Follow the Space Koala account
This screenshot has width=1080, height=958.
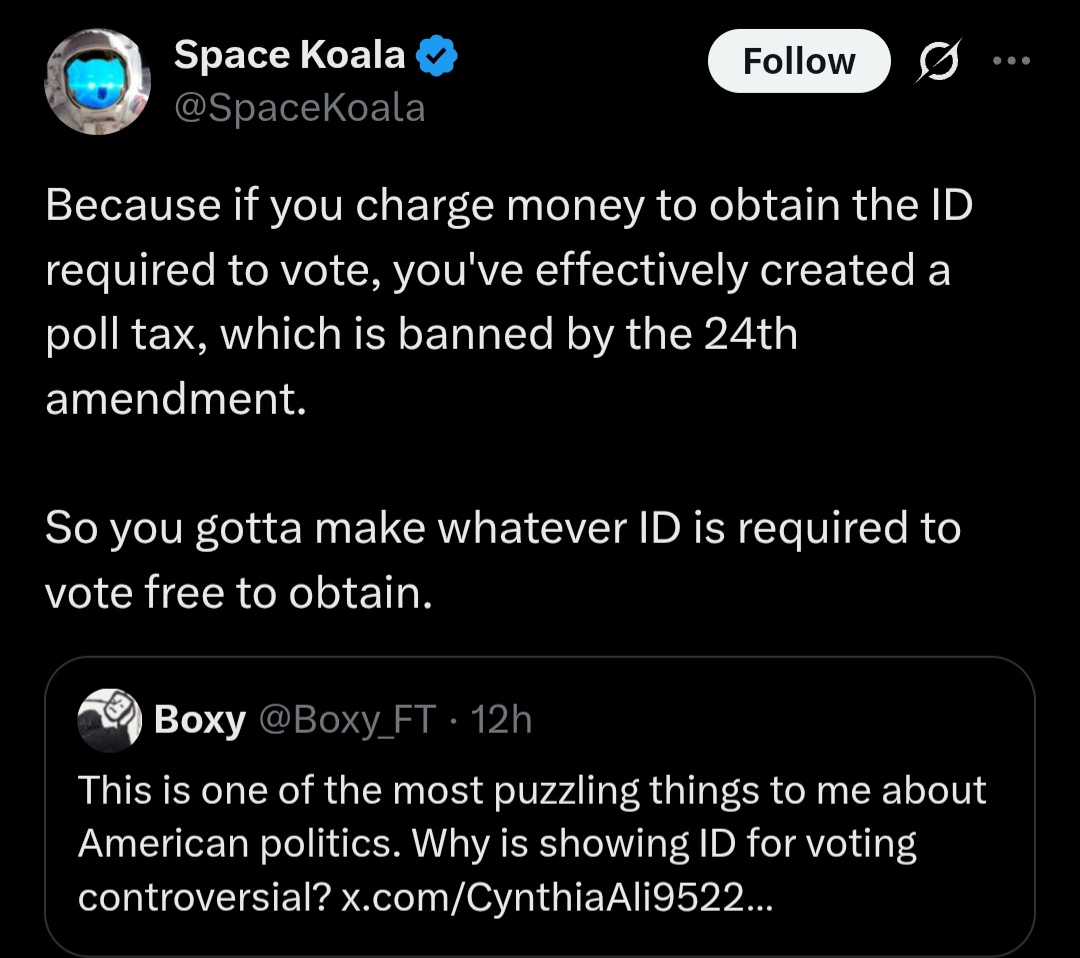pyautogui.click(x=799, y=61)
